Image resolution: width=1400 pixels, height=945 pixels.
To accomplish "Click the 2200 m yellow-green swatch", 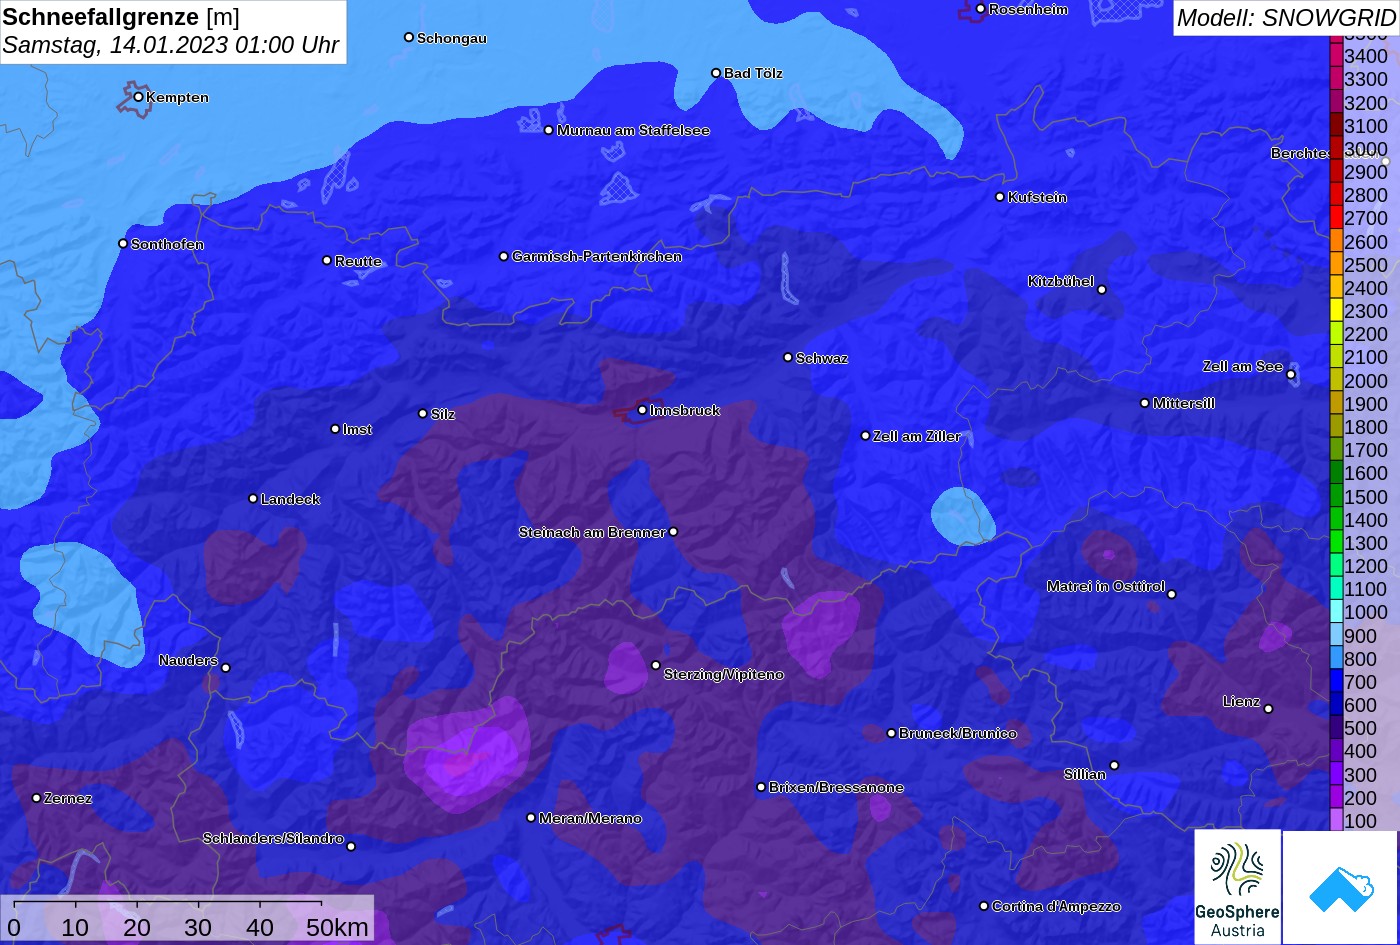I will tap(1337, 335).
